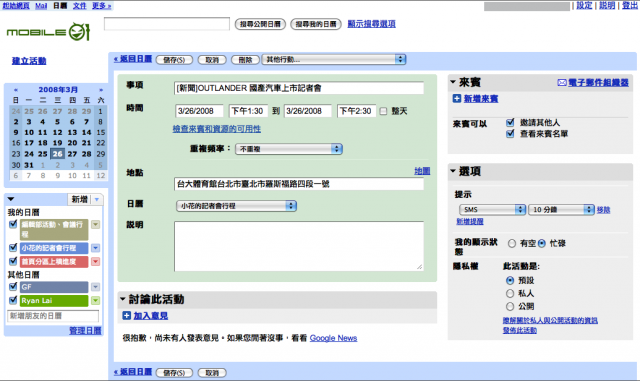
Task: Select 有空 availability radio button
Action: tap(512, 243)
